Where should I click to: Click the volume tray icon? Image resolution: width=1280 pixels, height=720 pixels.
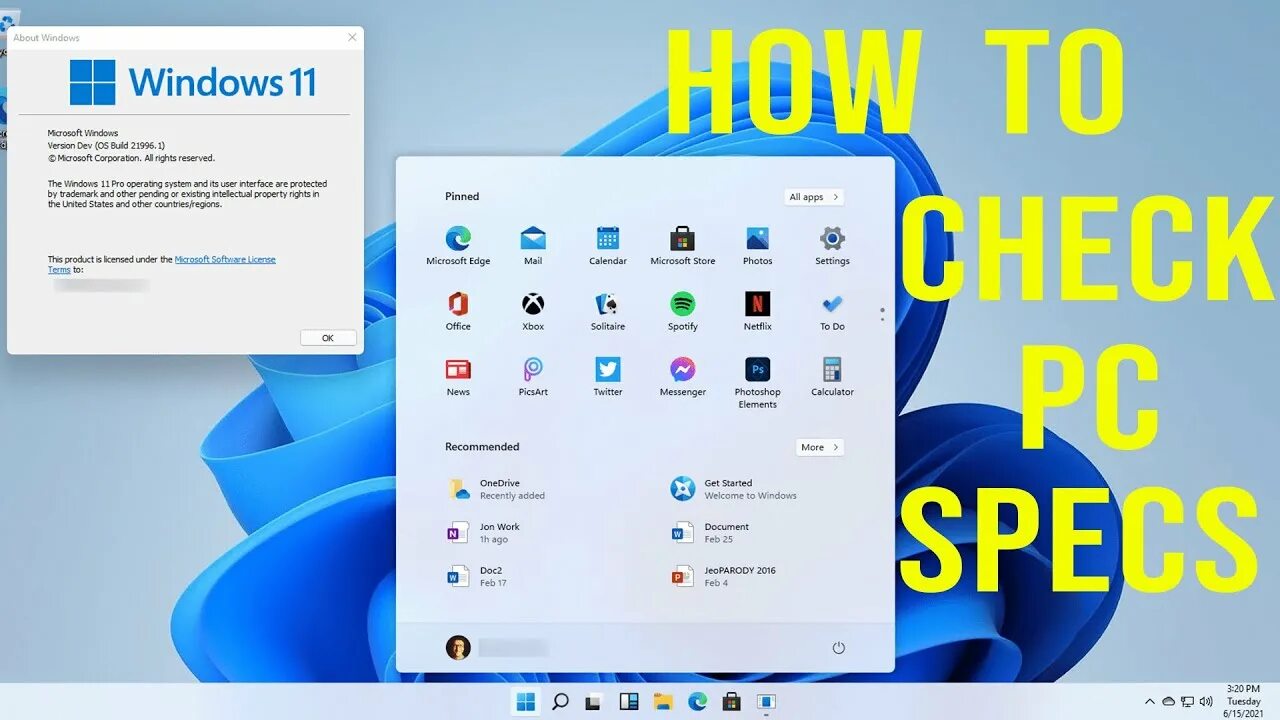pyautogui.click(x=1206, y=702)
